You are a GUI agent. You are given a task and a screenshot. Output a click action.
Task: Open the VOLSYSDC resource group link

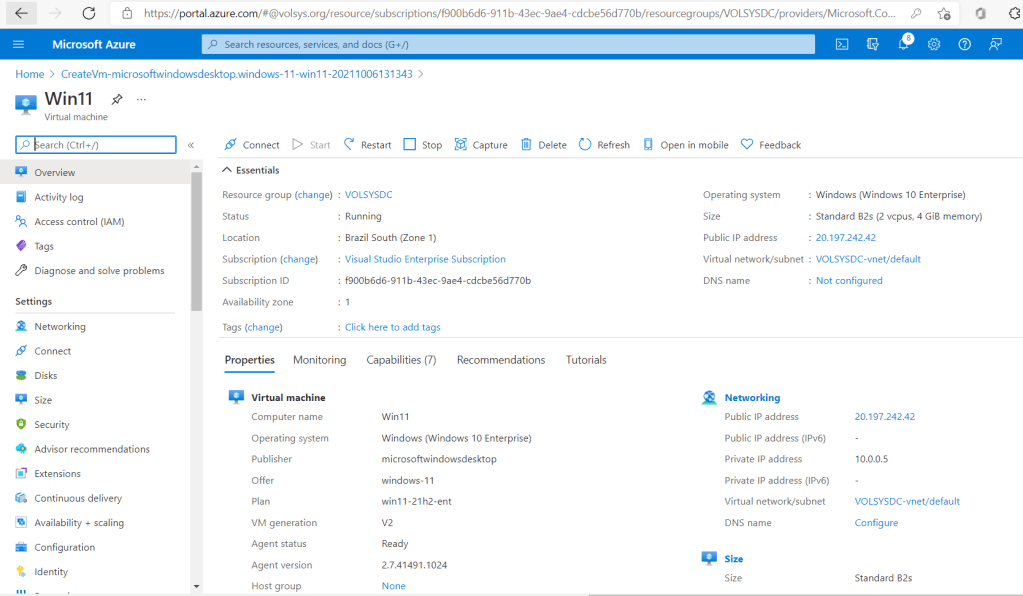click(x=368, y=195)
